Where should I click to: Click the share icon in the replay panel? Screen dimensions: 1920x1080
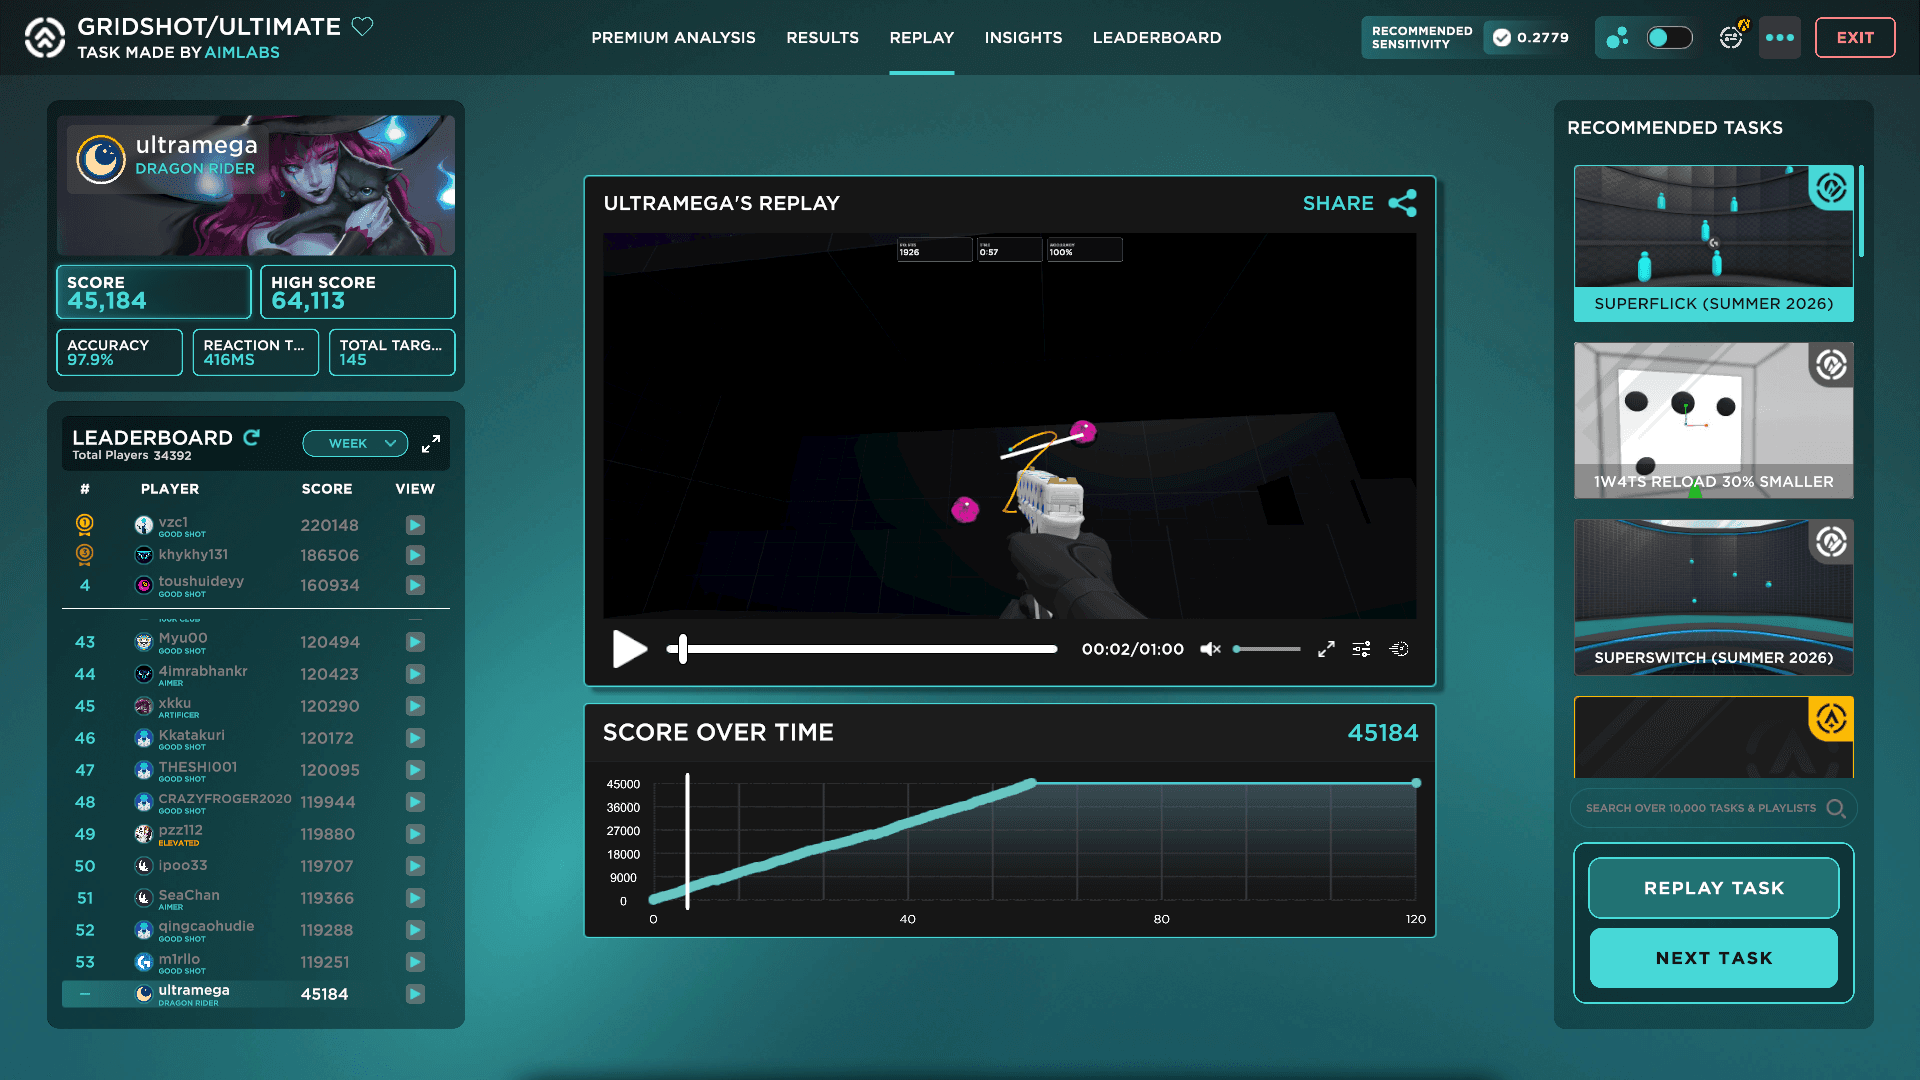(1403, 203)
